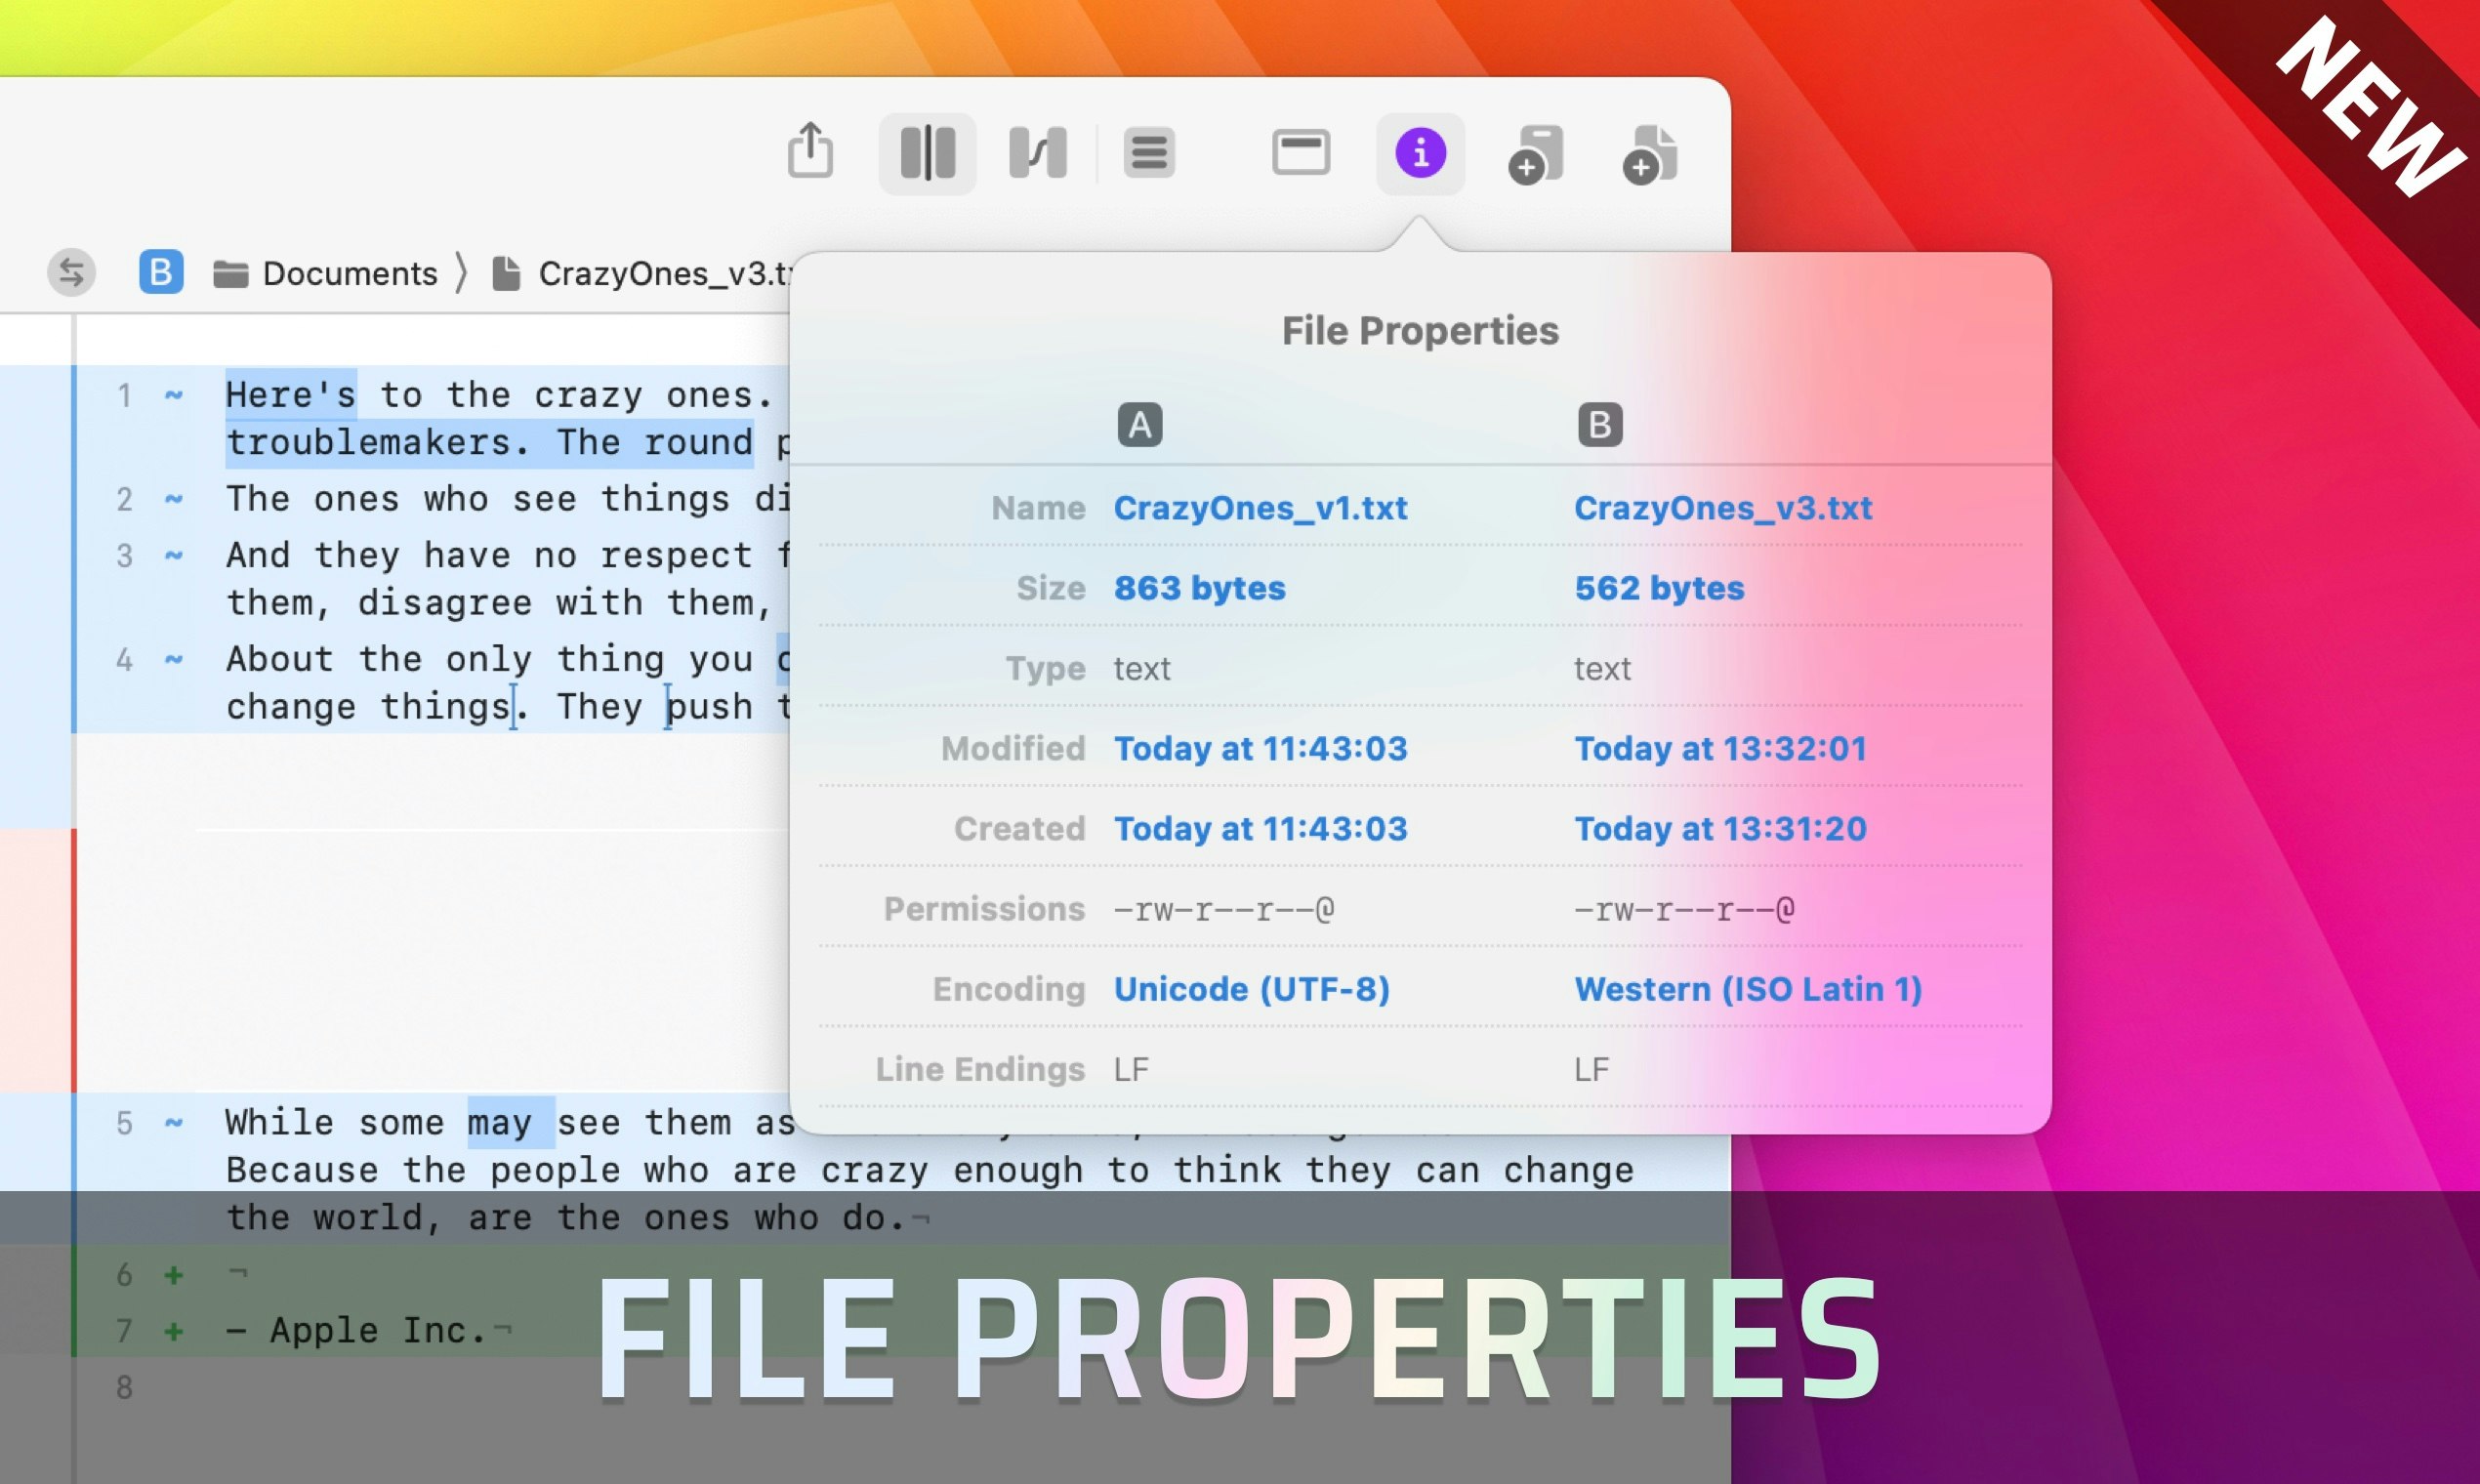Click the add folder comparison icon
The height and width of the screenshot is (1484, 2480).
(1535, 154)
